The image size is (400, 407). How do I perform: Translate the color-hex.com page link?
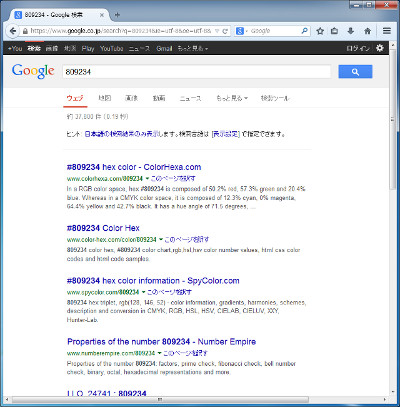[187, 239]
